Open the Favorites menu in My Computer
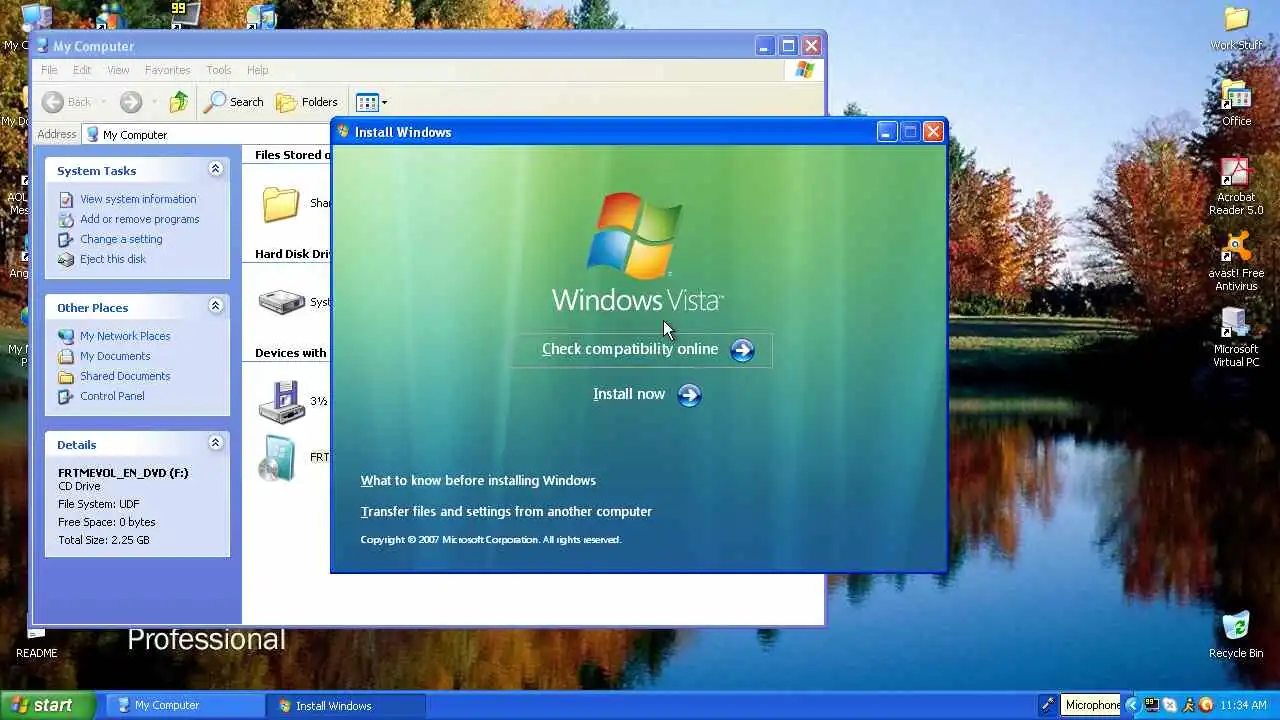This screenshot has width=1280, height=720. tap(167, 70)
